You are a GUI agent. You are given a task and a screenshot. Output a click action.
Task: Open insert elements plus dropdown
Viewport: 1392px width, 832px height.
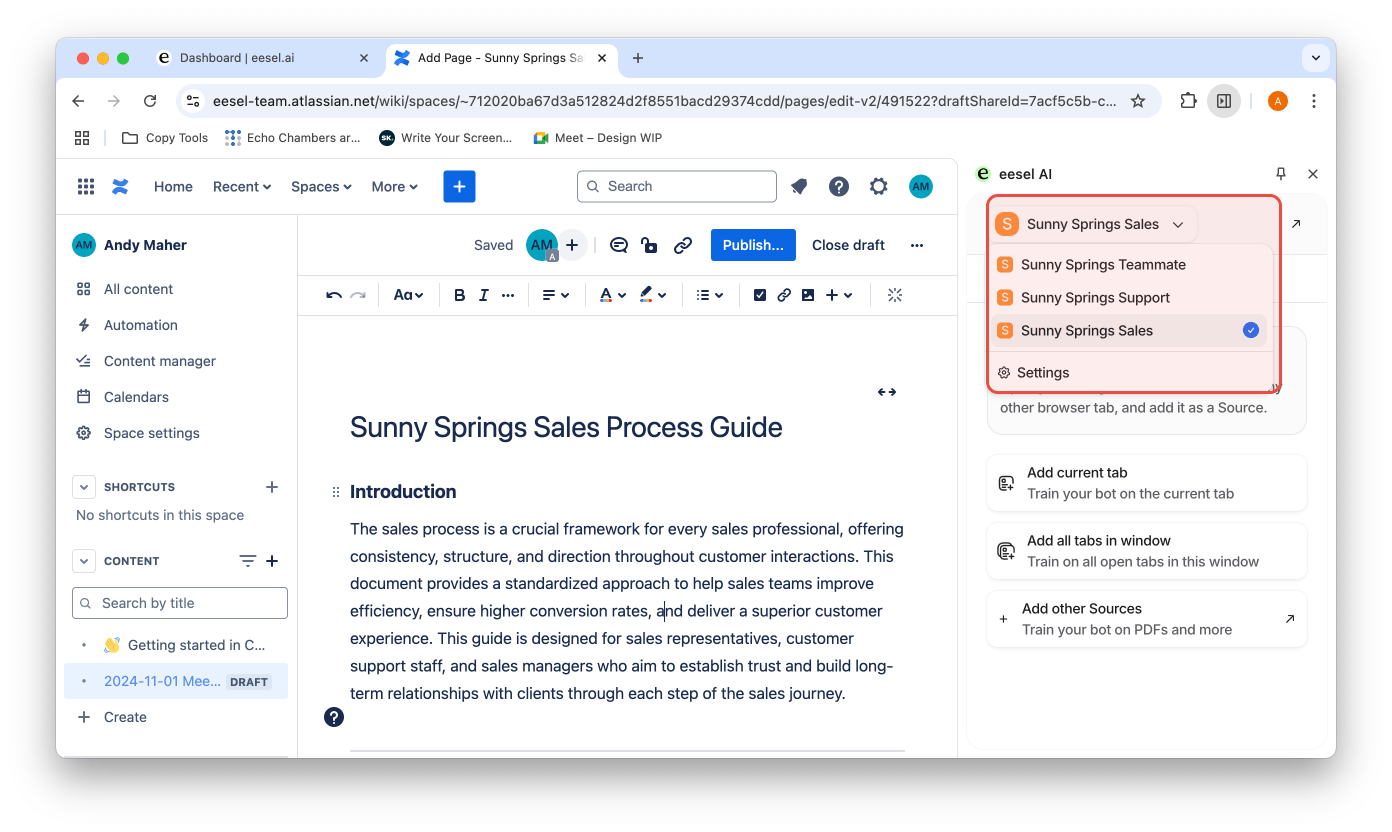pos(838,295)
